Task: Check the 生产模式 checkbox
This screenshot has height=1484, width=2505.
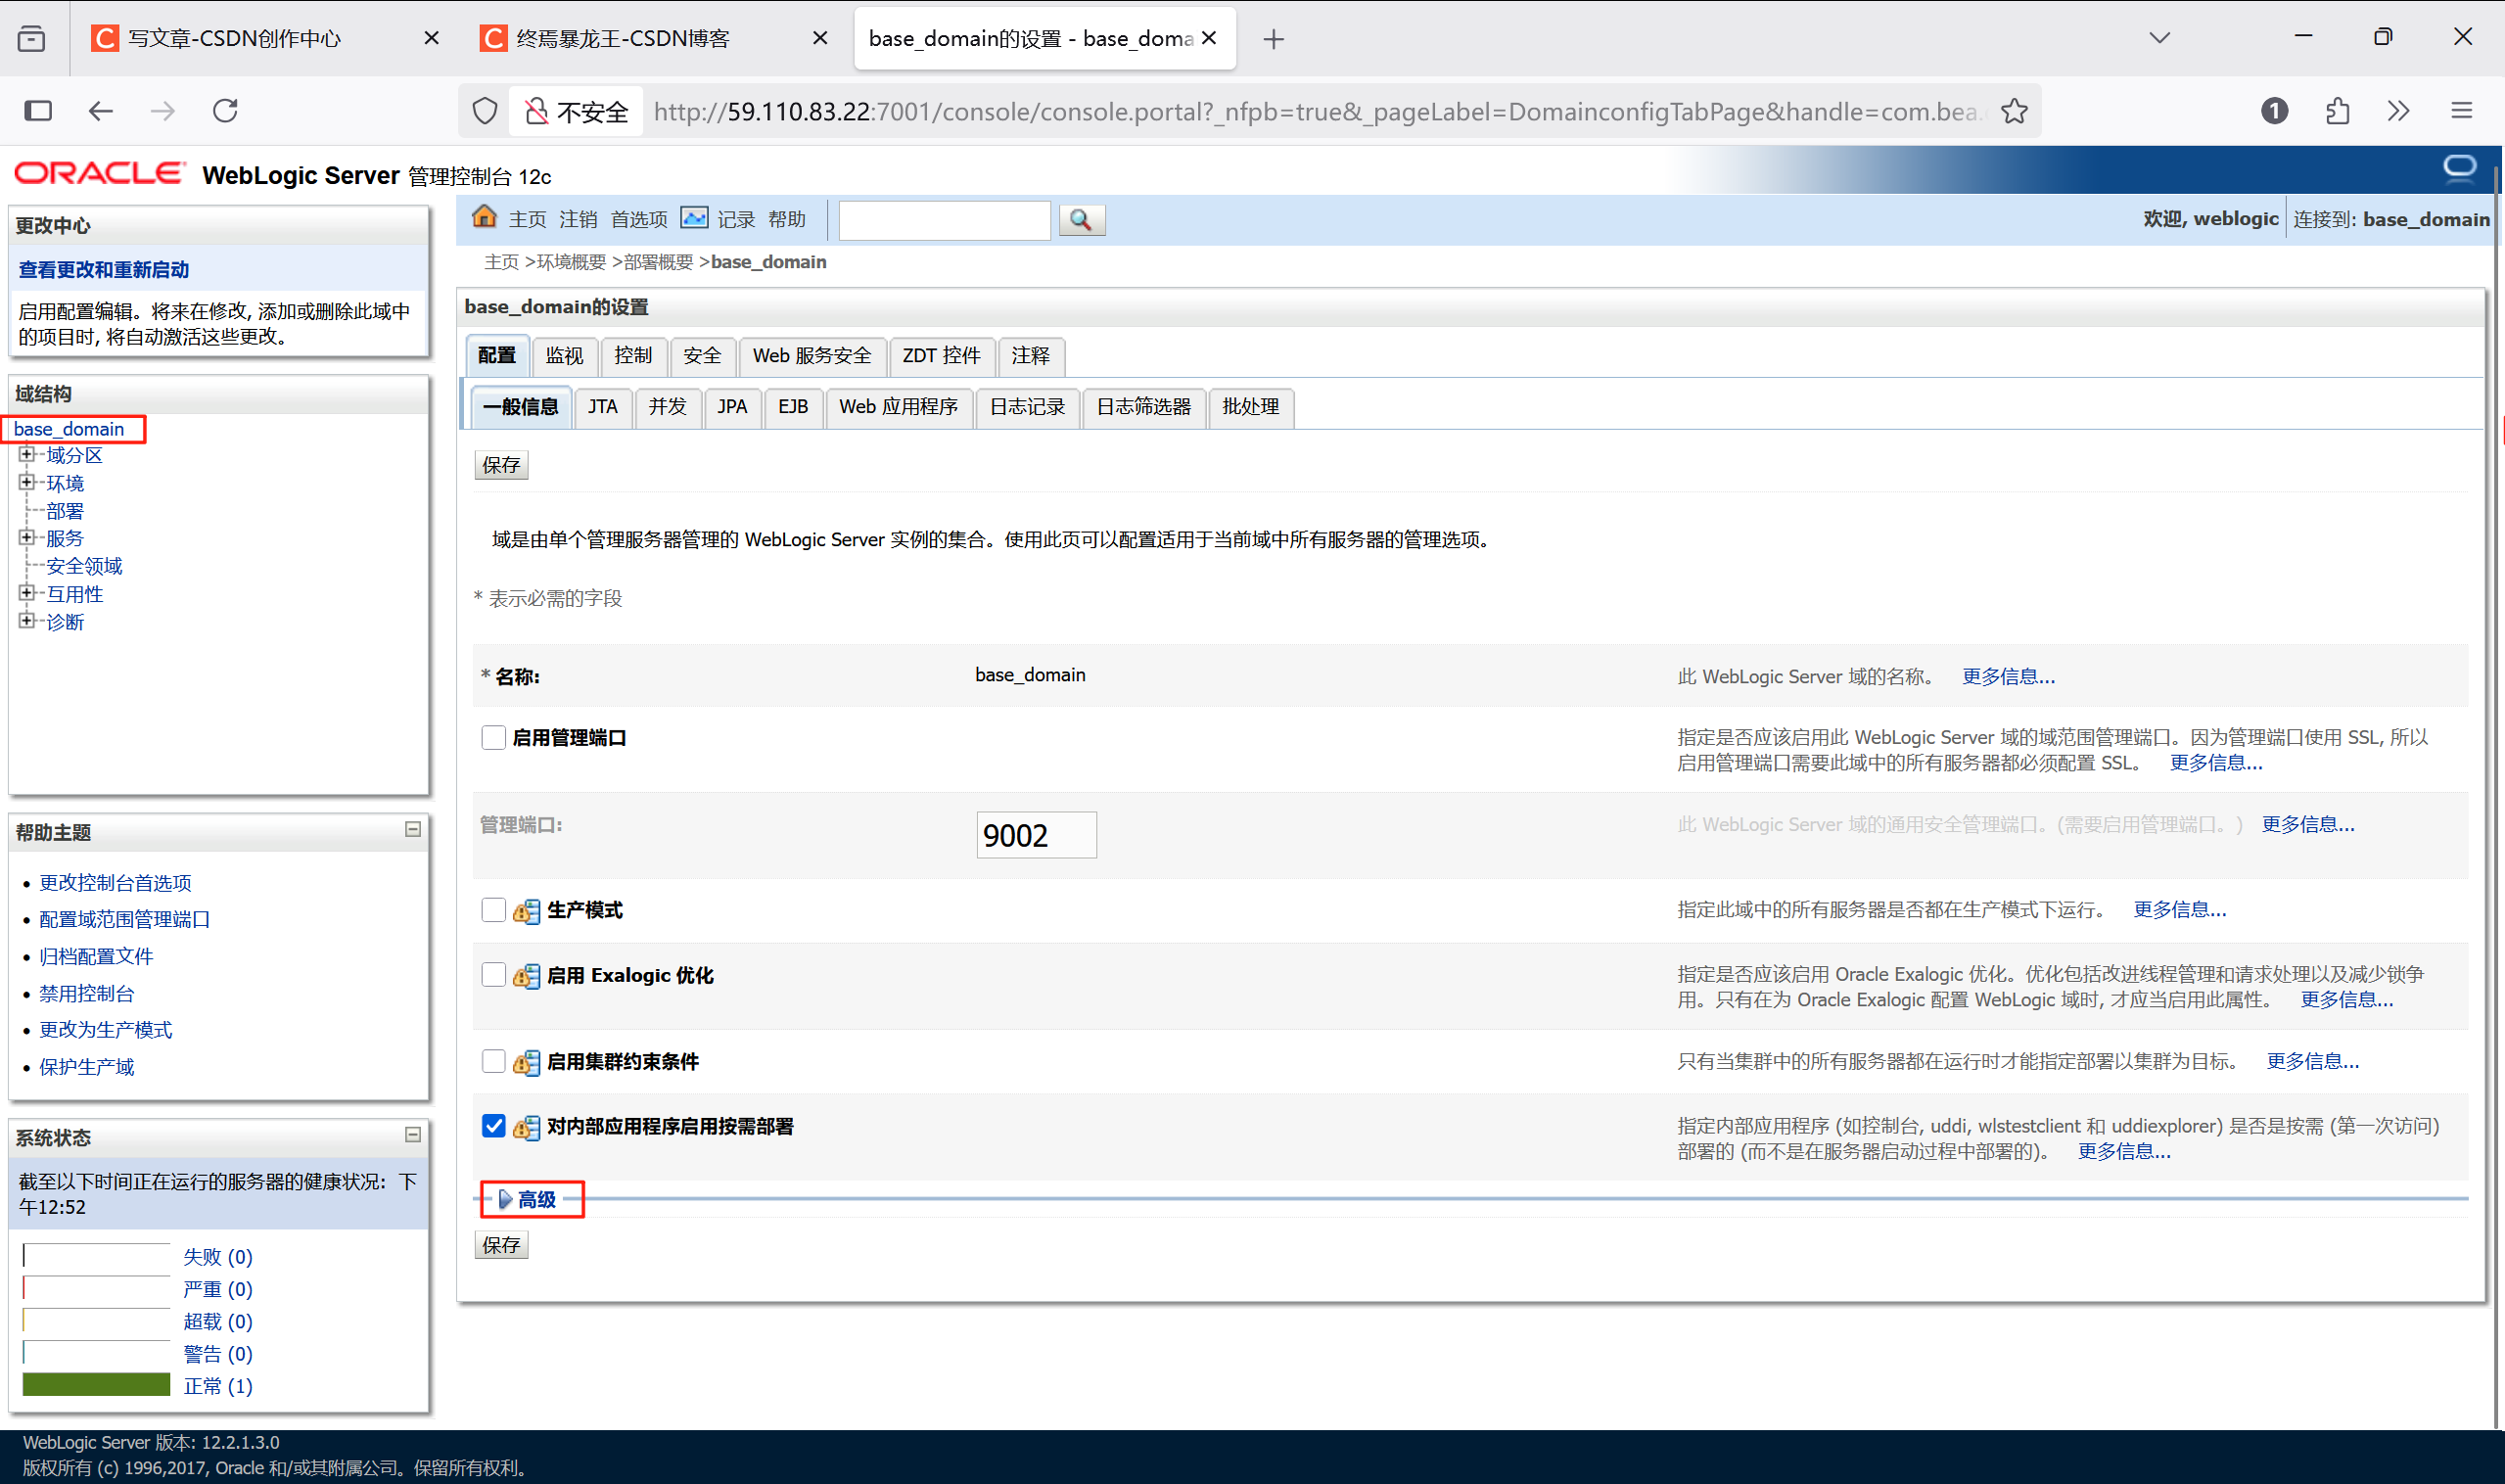Action: point(493,910)
